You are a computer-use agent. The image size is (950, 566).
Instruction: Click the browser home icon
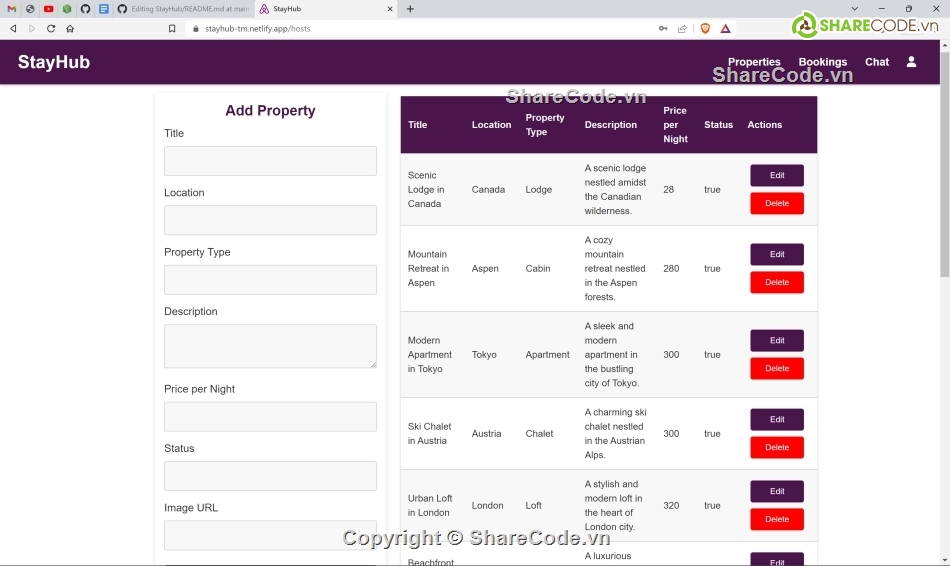70,29
